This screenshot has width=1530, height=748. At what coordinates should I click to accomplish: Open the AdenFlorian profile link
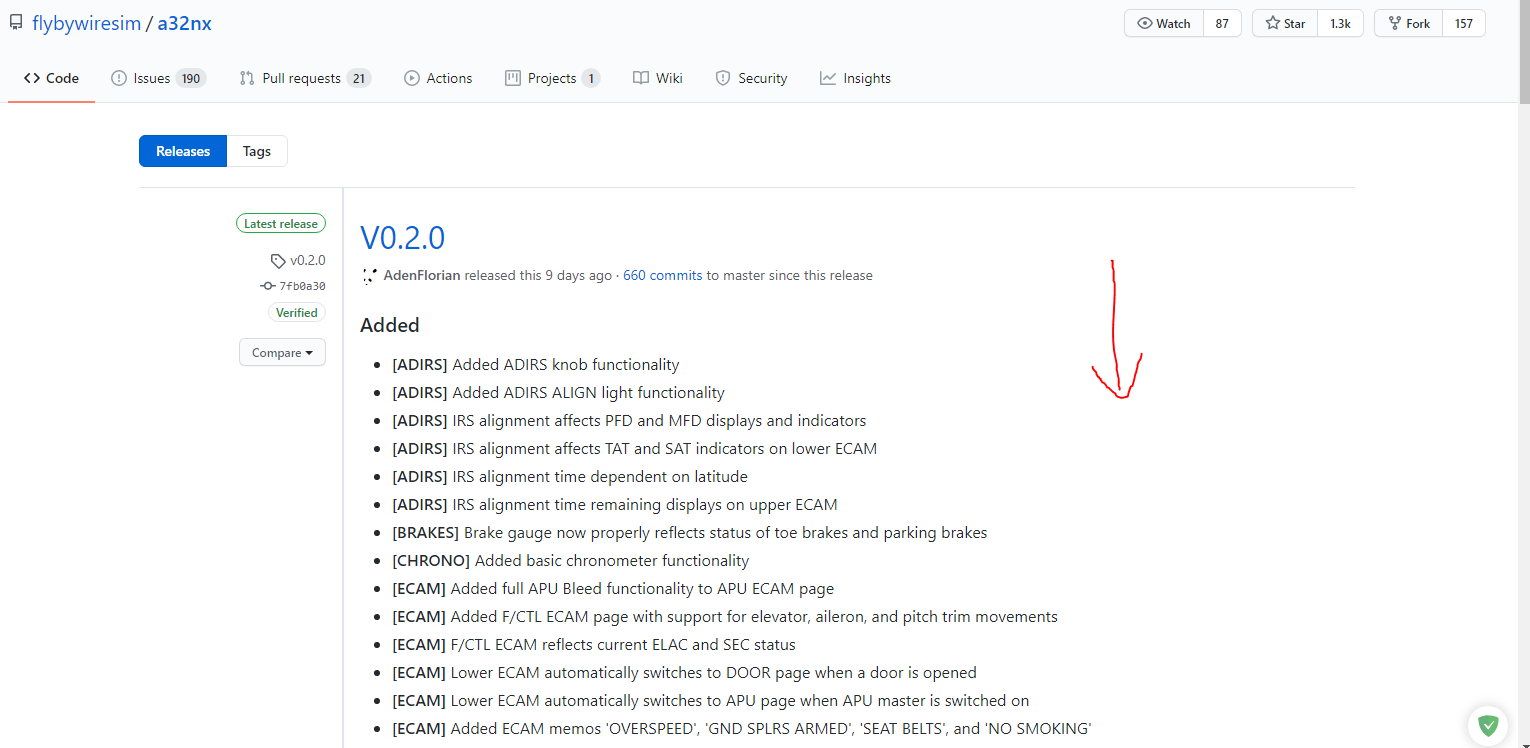(422, 275)
